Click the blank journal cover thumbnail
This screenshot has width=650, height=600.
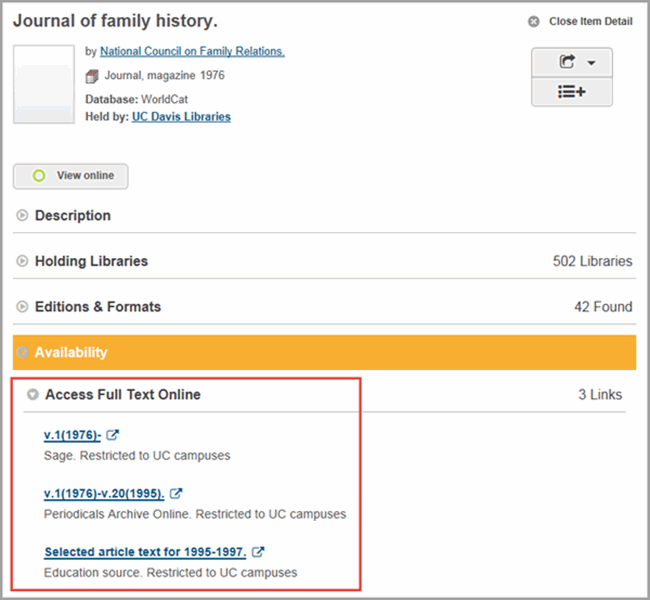point(44,84)
